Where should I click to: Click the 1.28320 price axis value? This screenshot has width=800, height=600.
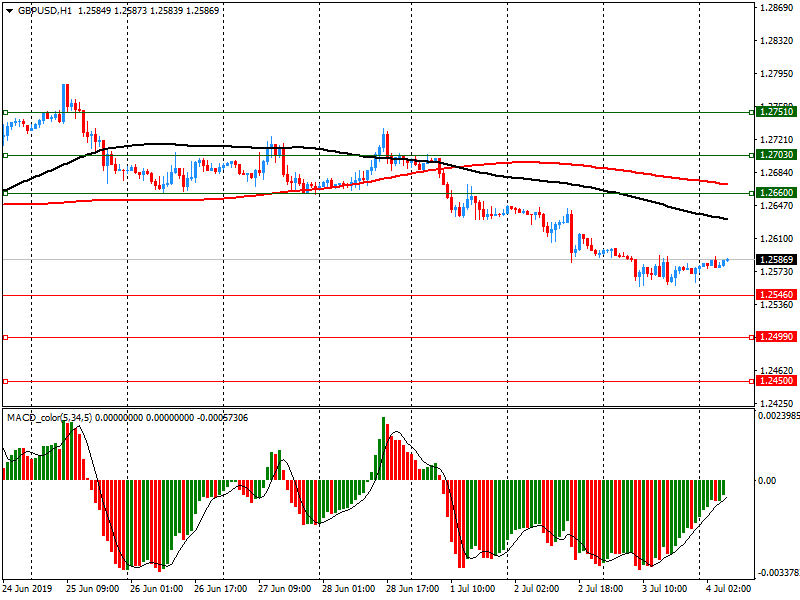(777, 41)
